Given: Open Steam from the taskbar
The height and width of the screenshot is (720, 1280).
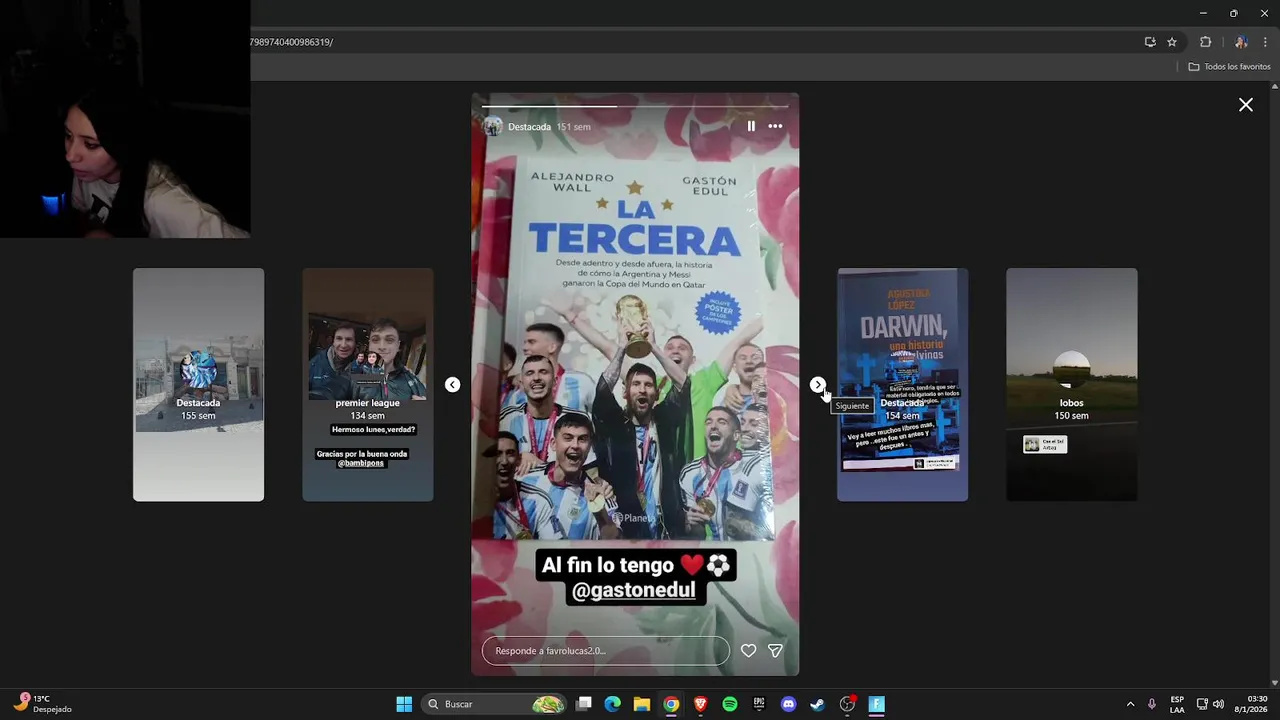Looking at the screenshot, I should tap(817, 704).
